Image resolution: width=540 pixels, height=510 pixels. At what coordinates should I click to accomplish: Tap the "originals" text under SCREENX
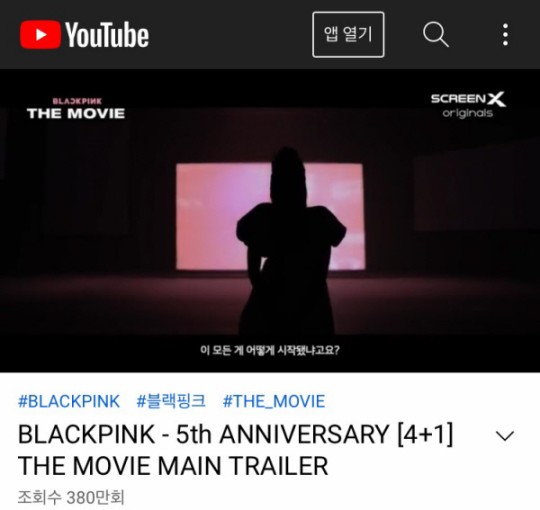[468, 113]
